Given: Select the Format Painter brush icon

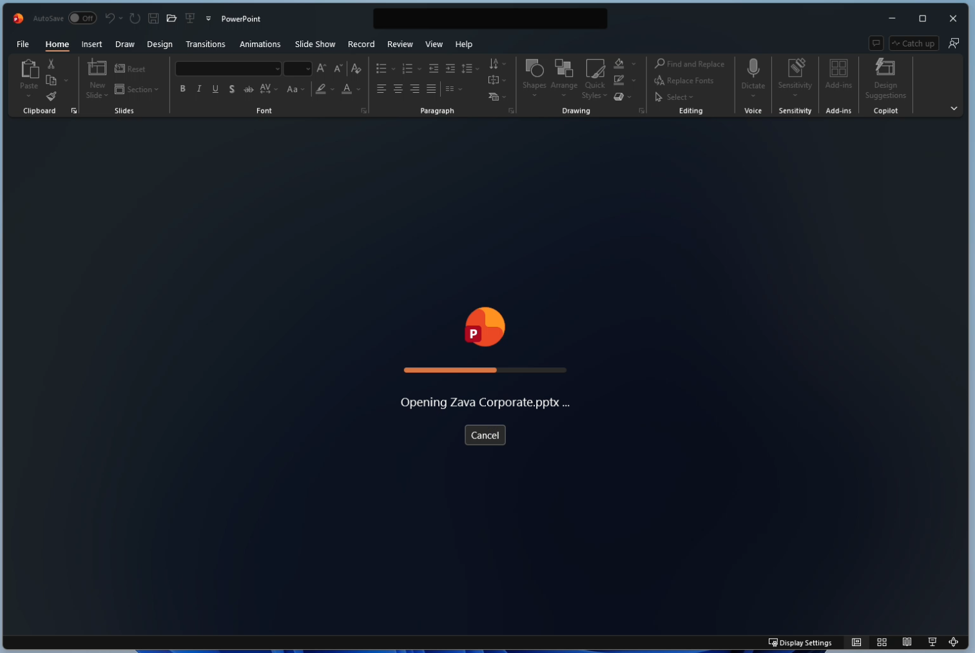Looking at the screenshot, I should [x=51, y=96].
